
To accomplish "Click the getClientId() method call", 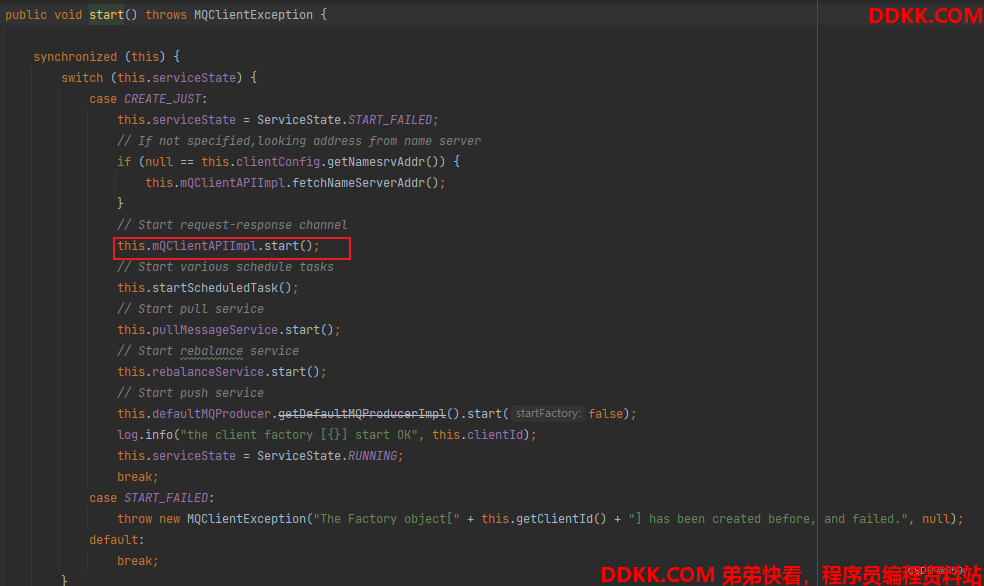I will [561, 519].
